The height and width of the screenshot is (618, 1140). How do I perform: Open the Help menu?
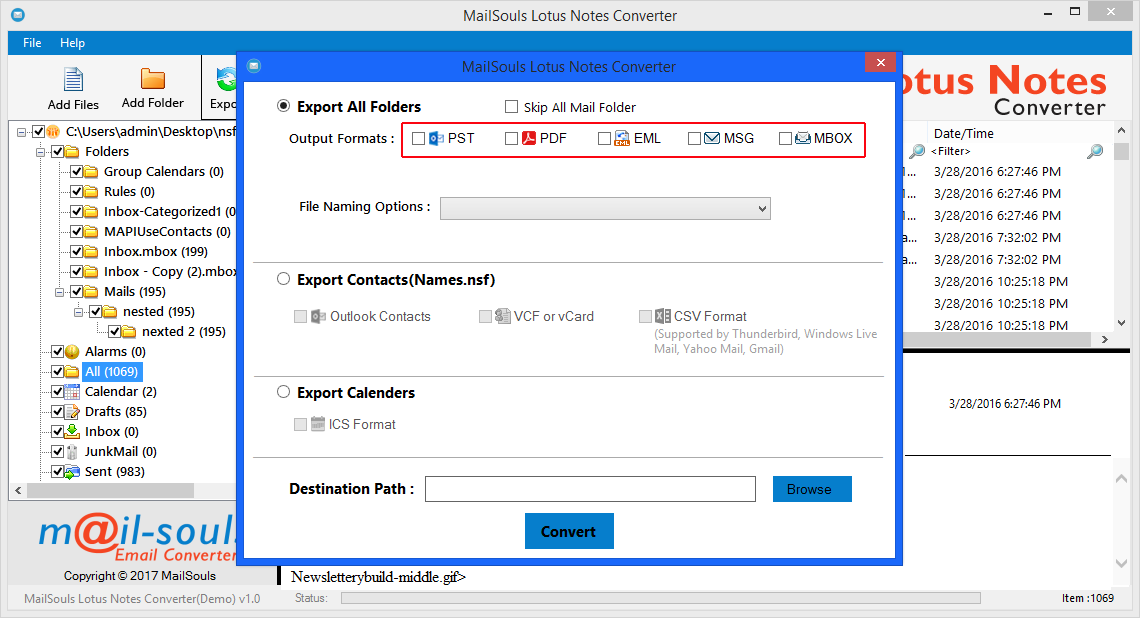click(x=72, y=43)
